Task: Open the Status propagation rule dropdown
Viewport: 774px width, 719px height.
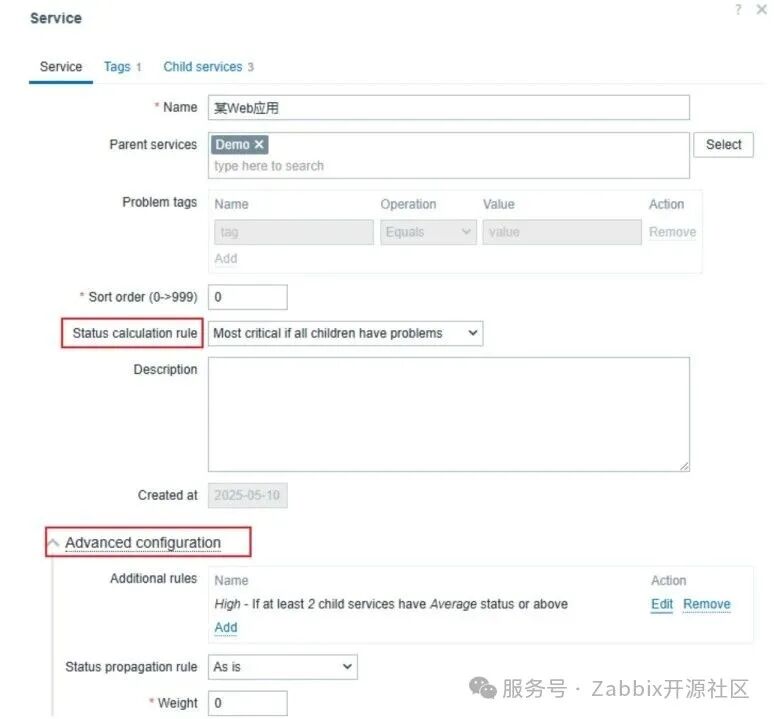Action: (x=283, y=667)
